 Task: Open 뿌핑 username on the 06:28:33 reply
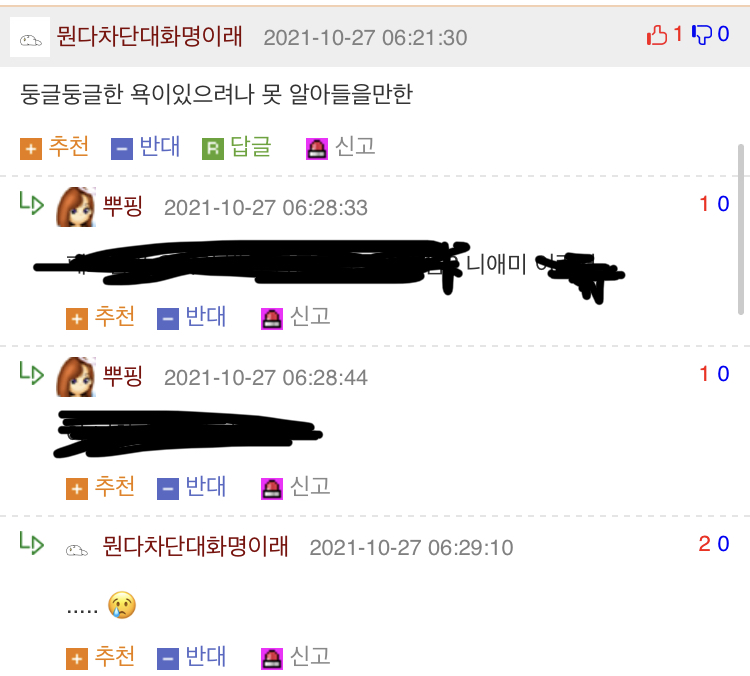pyautogui.click(x=123, y=207)
